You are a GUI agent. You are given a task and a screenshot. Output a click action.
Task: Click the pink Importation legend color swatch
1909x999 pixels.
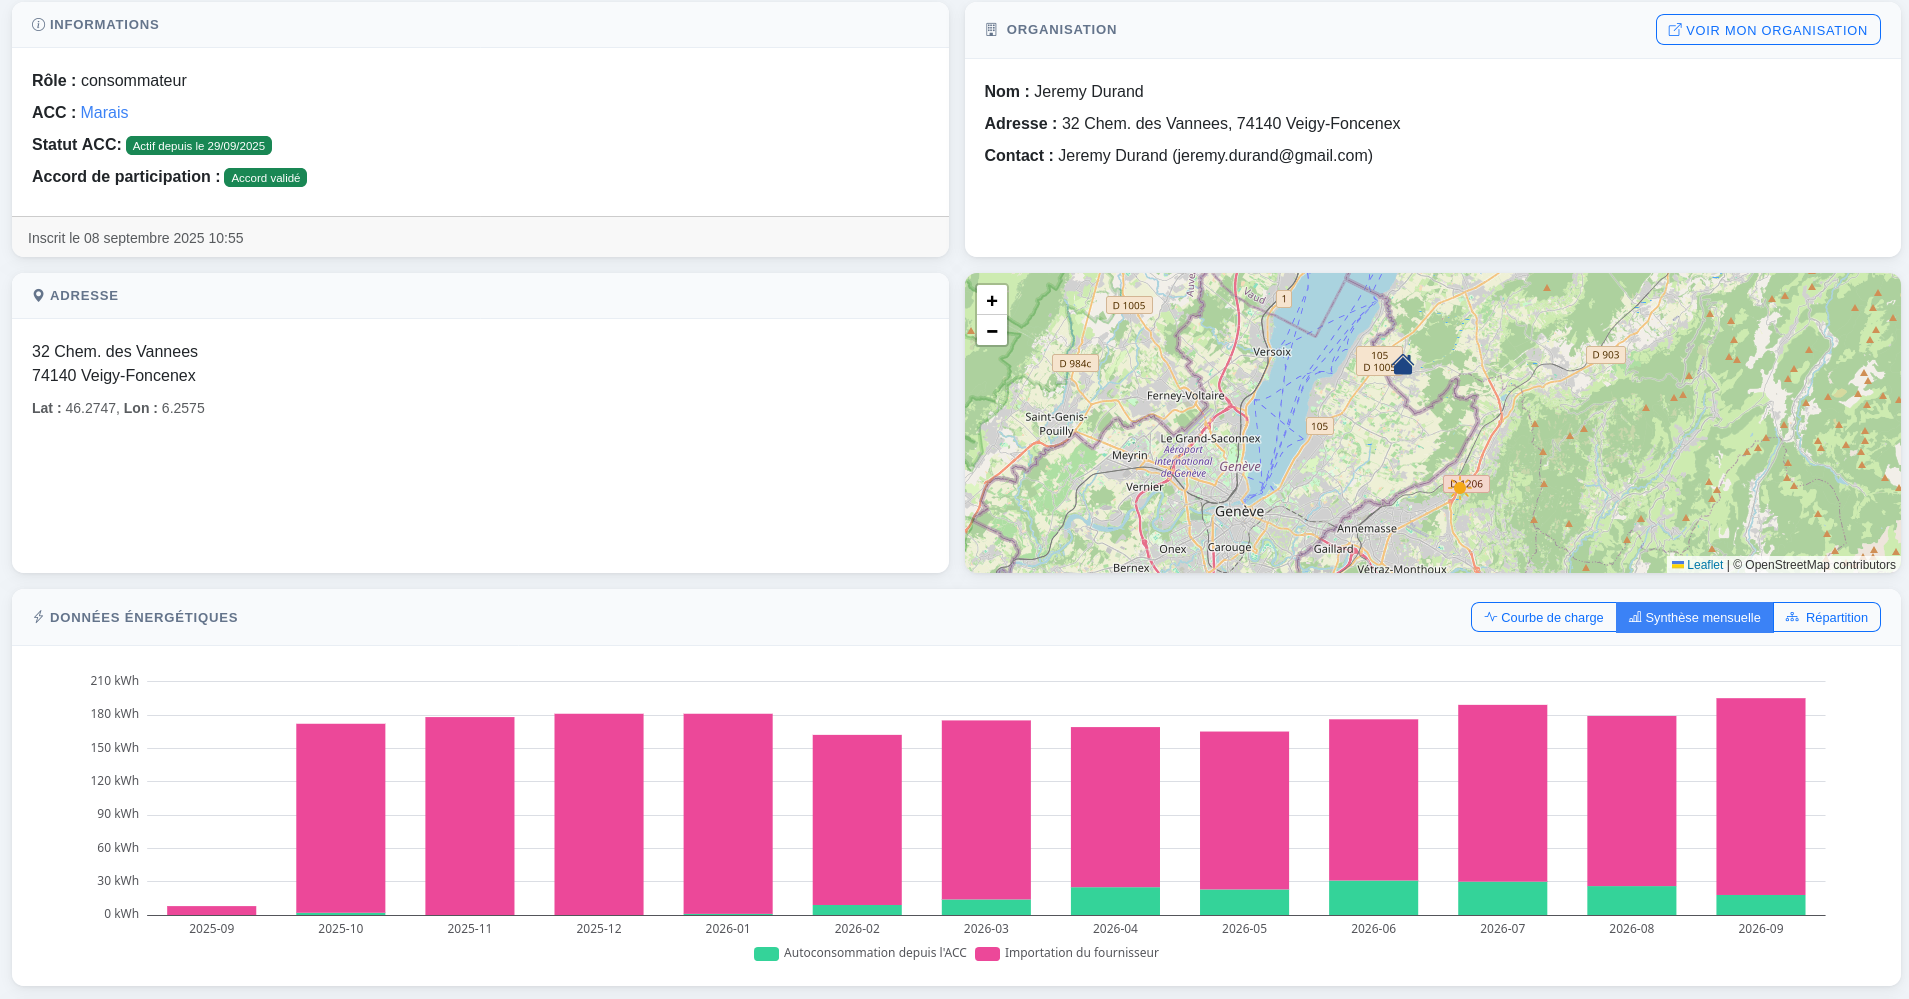tap(988, 954)
